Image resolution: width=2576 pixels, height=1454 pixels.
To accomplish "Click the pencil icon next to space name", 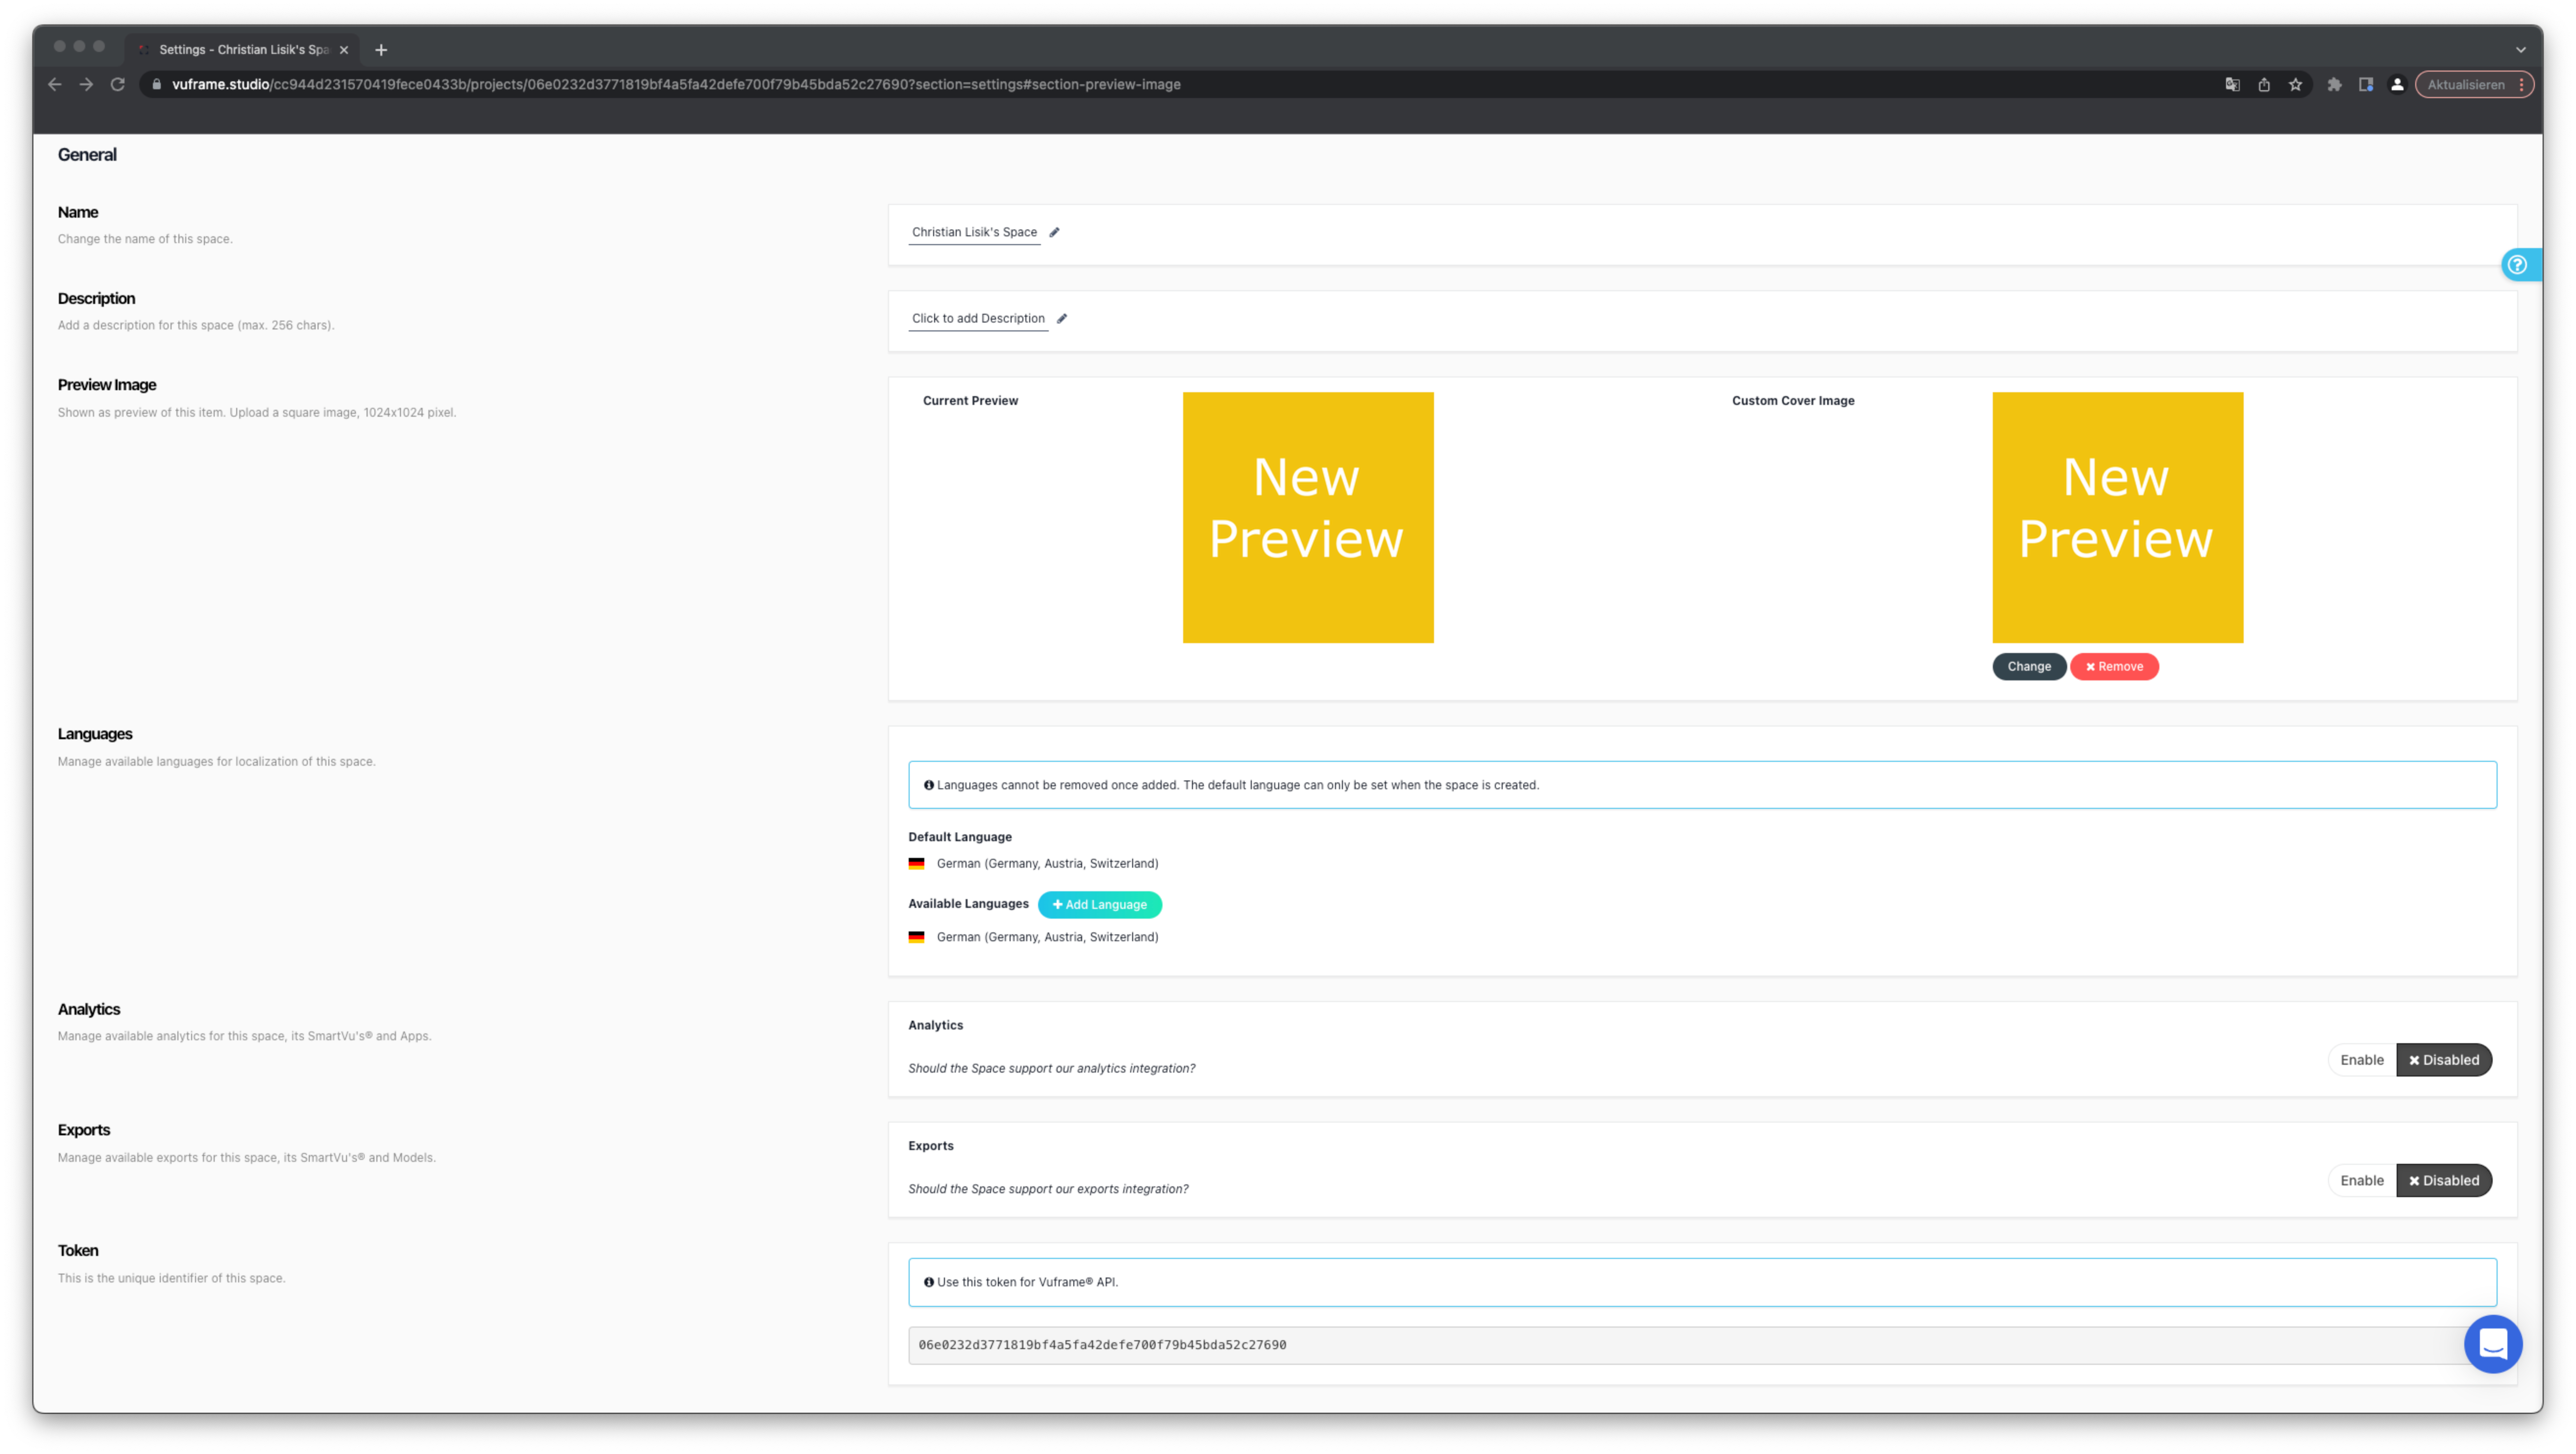I will (x=1054, y=232).
